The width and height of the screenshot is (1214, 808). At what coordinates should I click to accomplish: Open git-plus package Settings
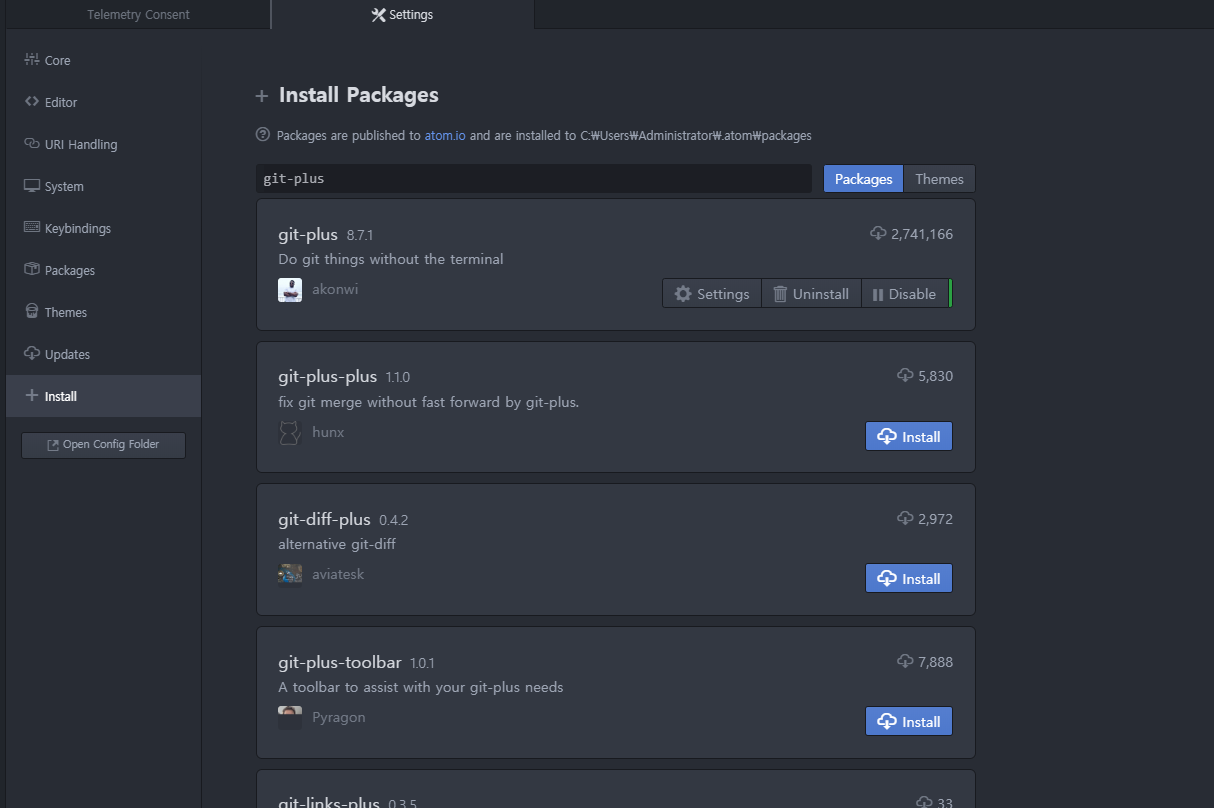click(x=712, y=294)
